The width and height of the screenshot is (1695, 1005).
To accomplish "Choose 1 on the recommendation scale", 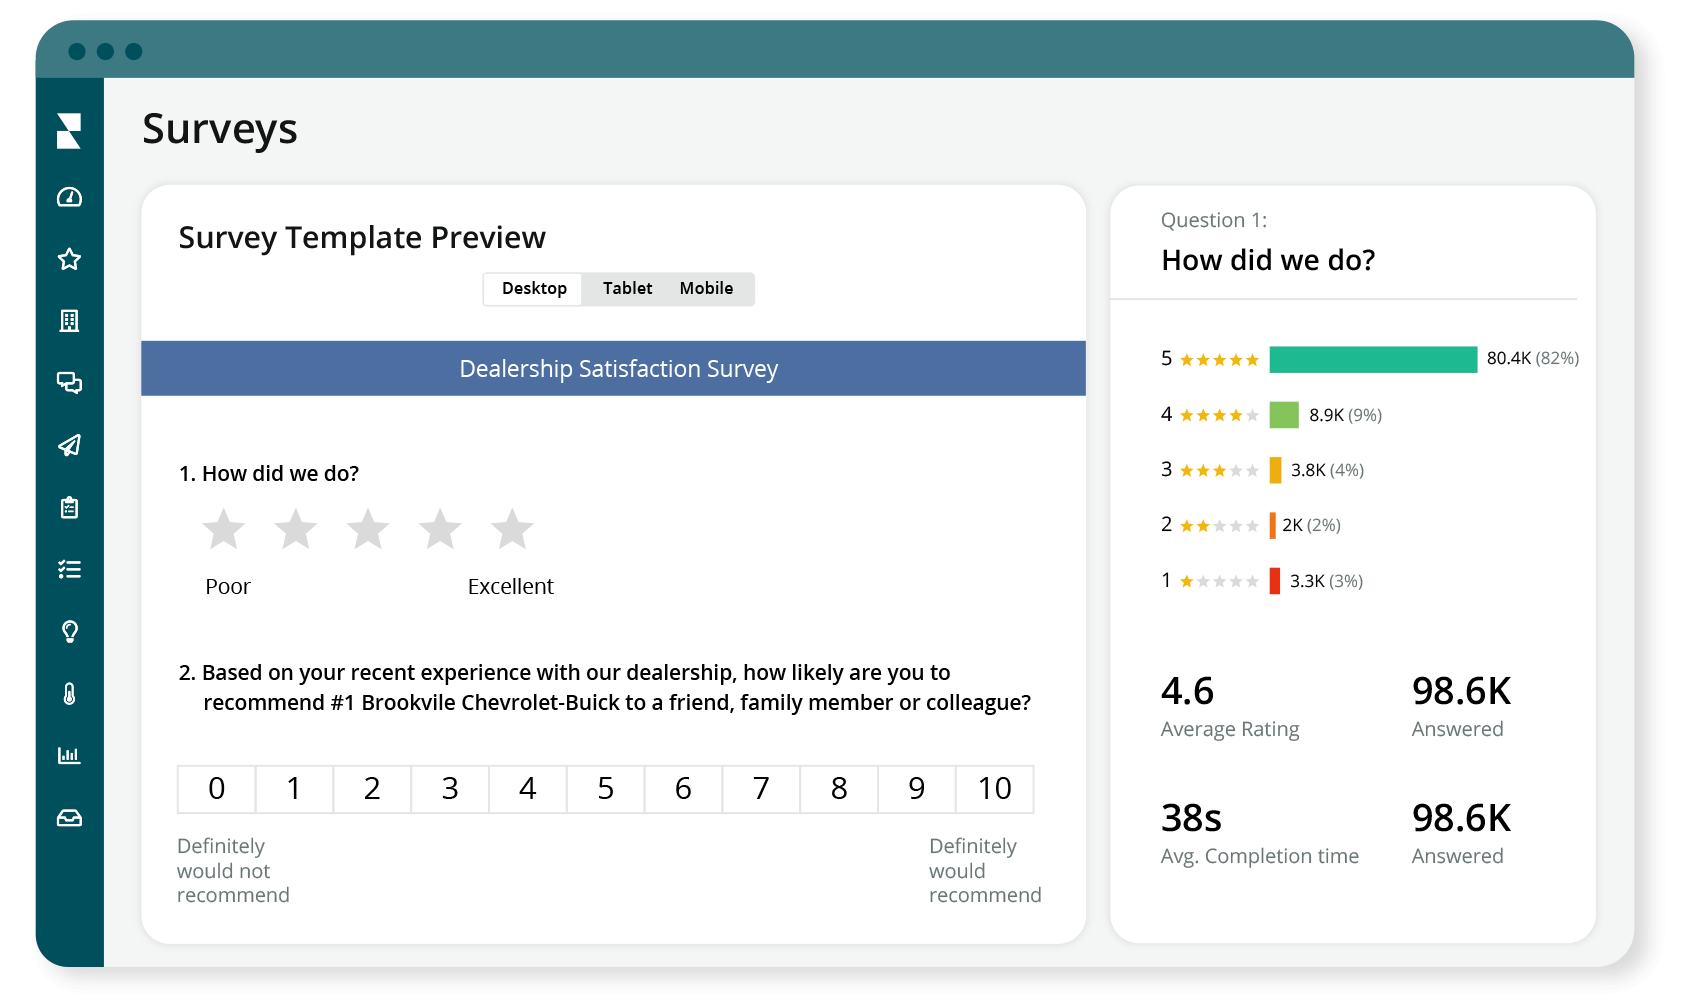I will coord(294,789).
